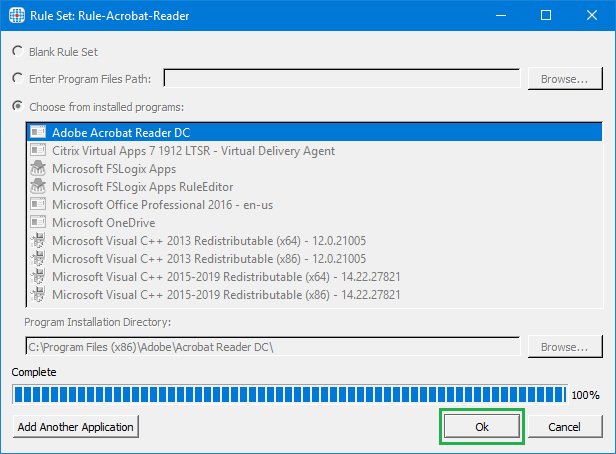Click the 100% progress label
This screenshot has height=454, width=616.
(x=585, y=395)
